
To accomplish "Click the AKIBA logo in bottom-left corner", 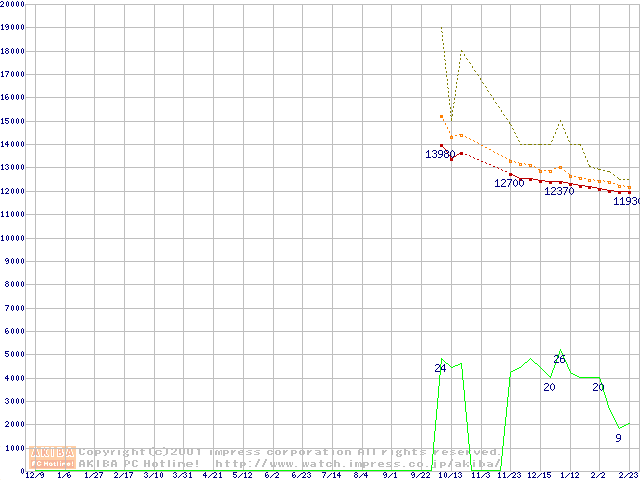I will click(53, 457).
